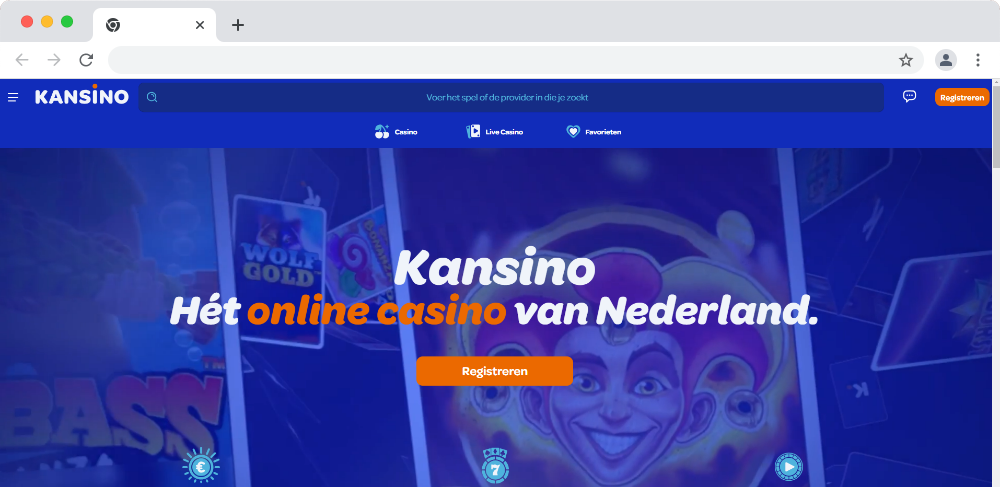This screenshot has width=1000, height=487.
Task: Click the game search input field
Action: (x=511, y=98)
